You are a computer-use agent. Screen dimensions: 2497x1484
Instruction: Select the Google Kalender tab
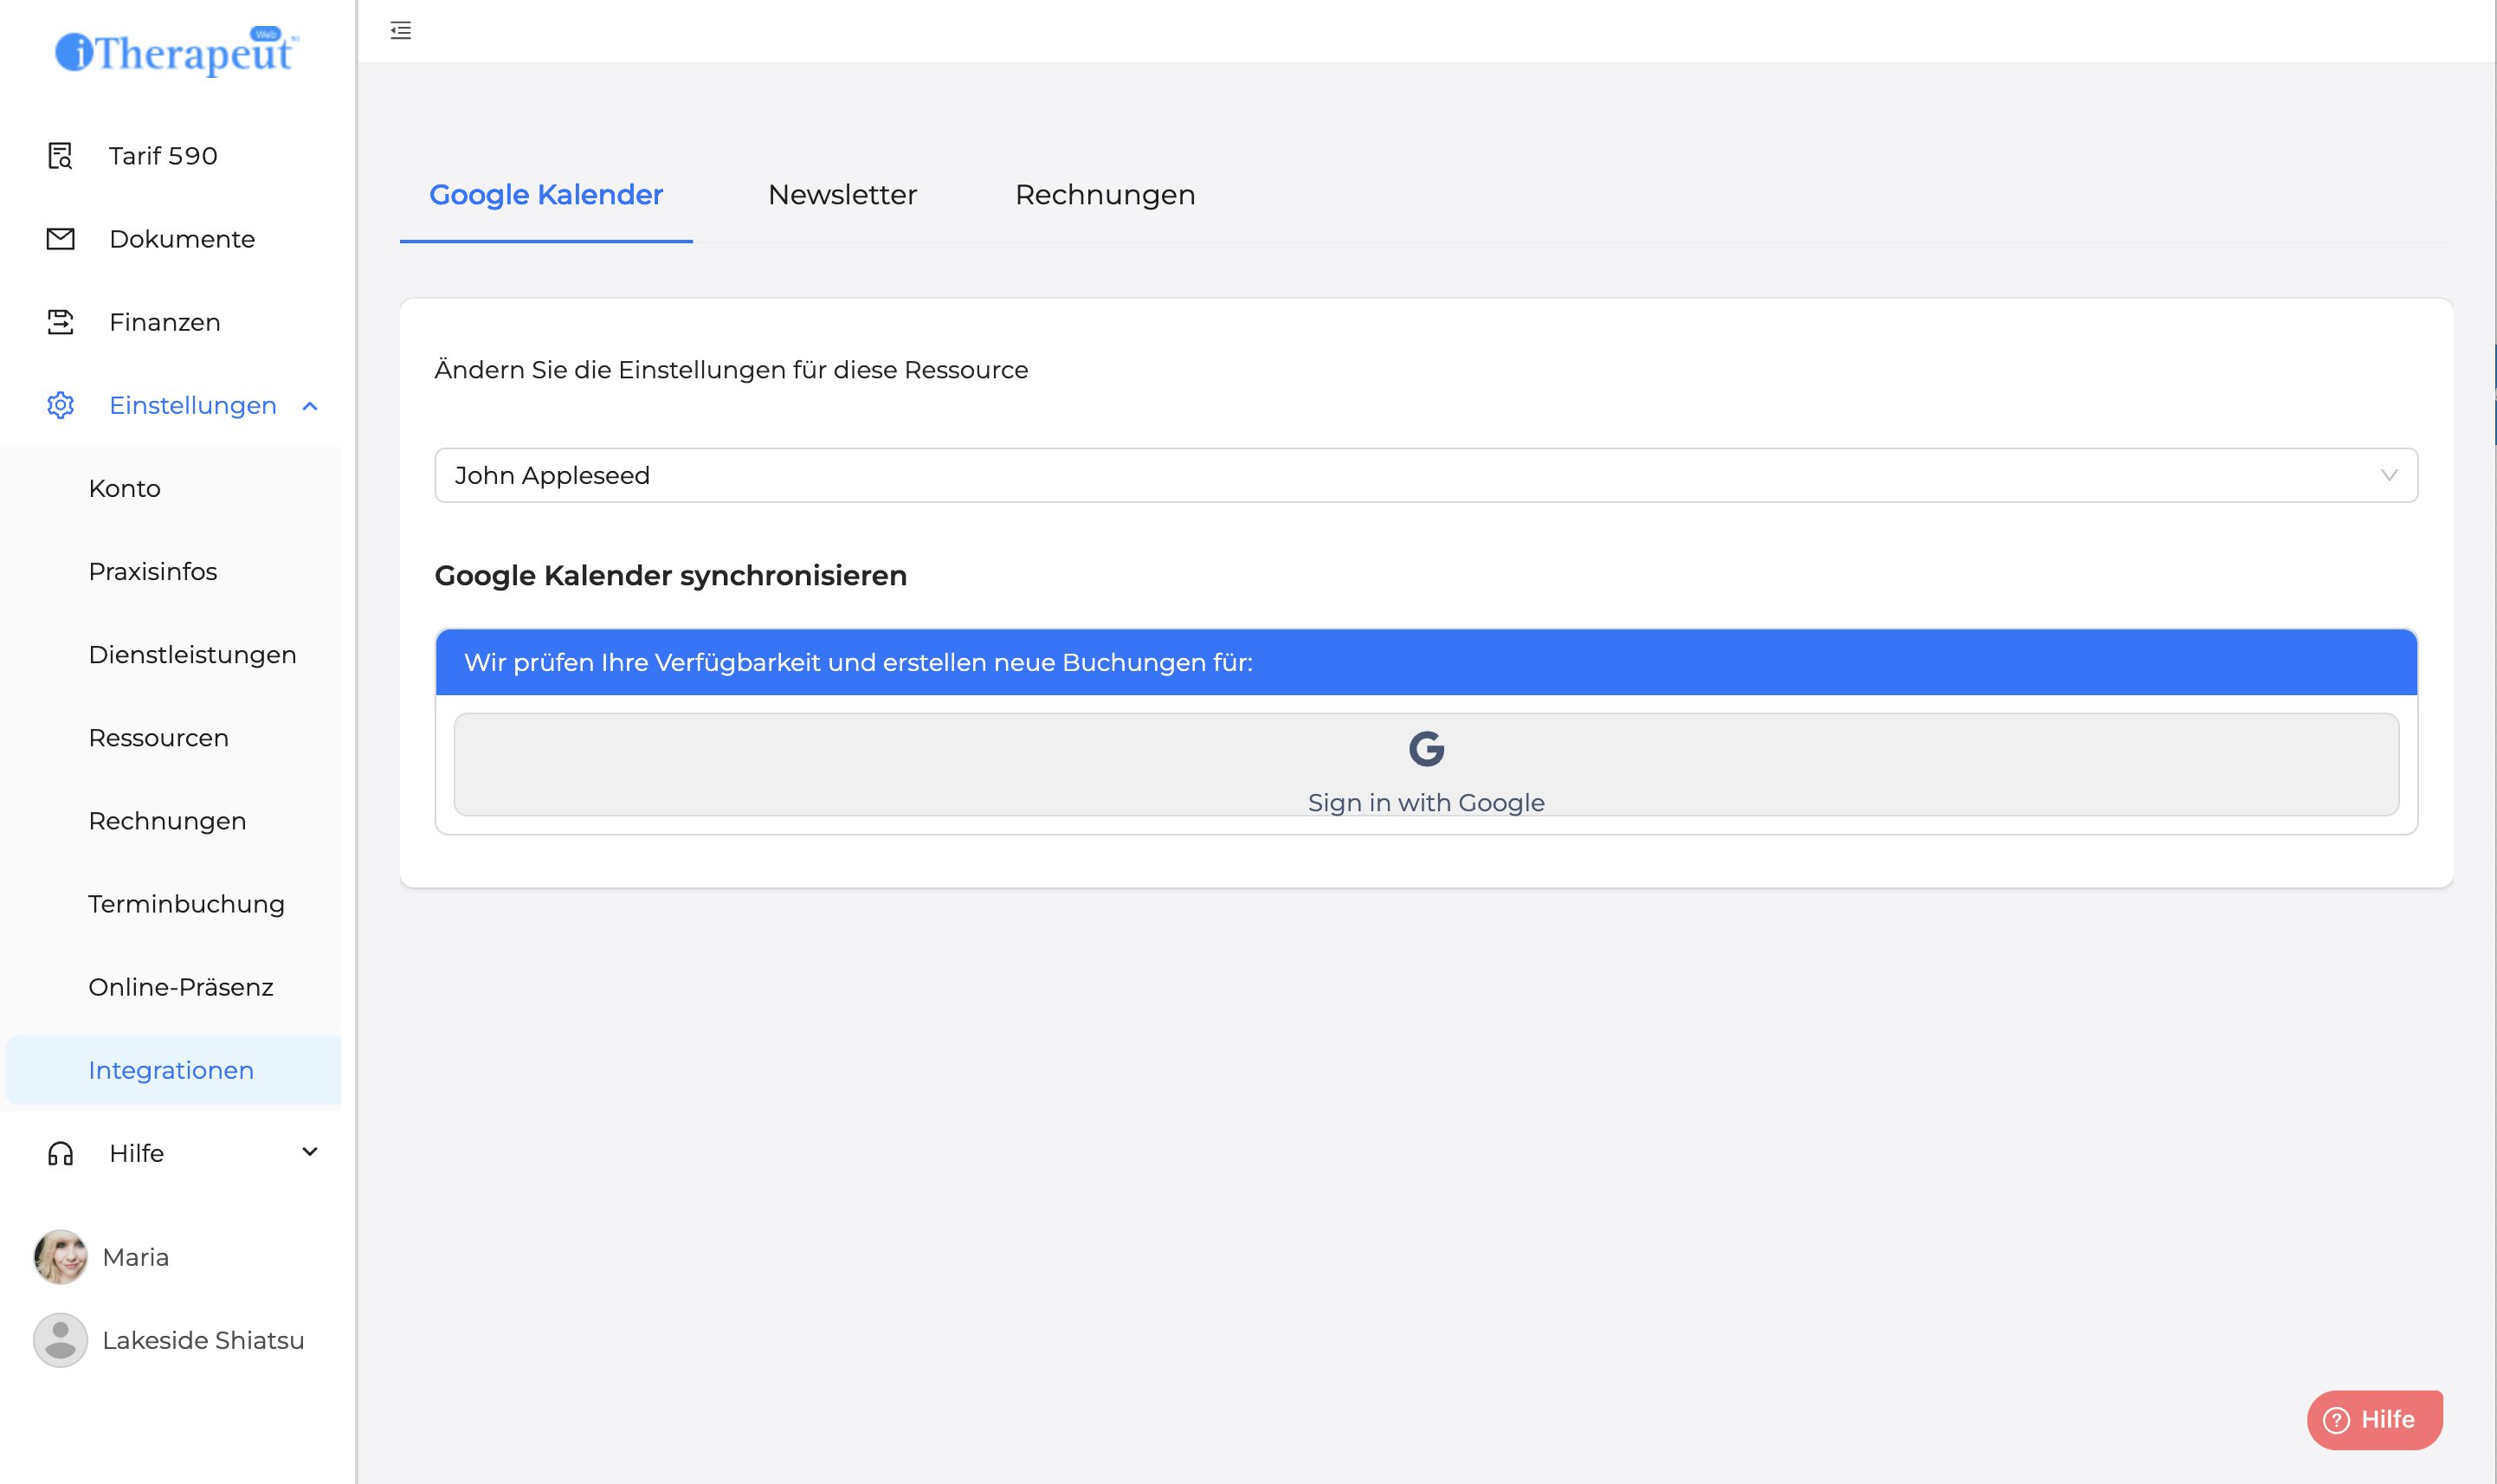click(x=546, y=194)
